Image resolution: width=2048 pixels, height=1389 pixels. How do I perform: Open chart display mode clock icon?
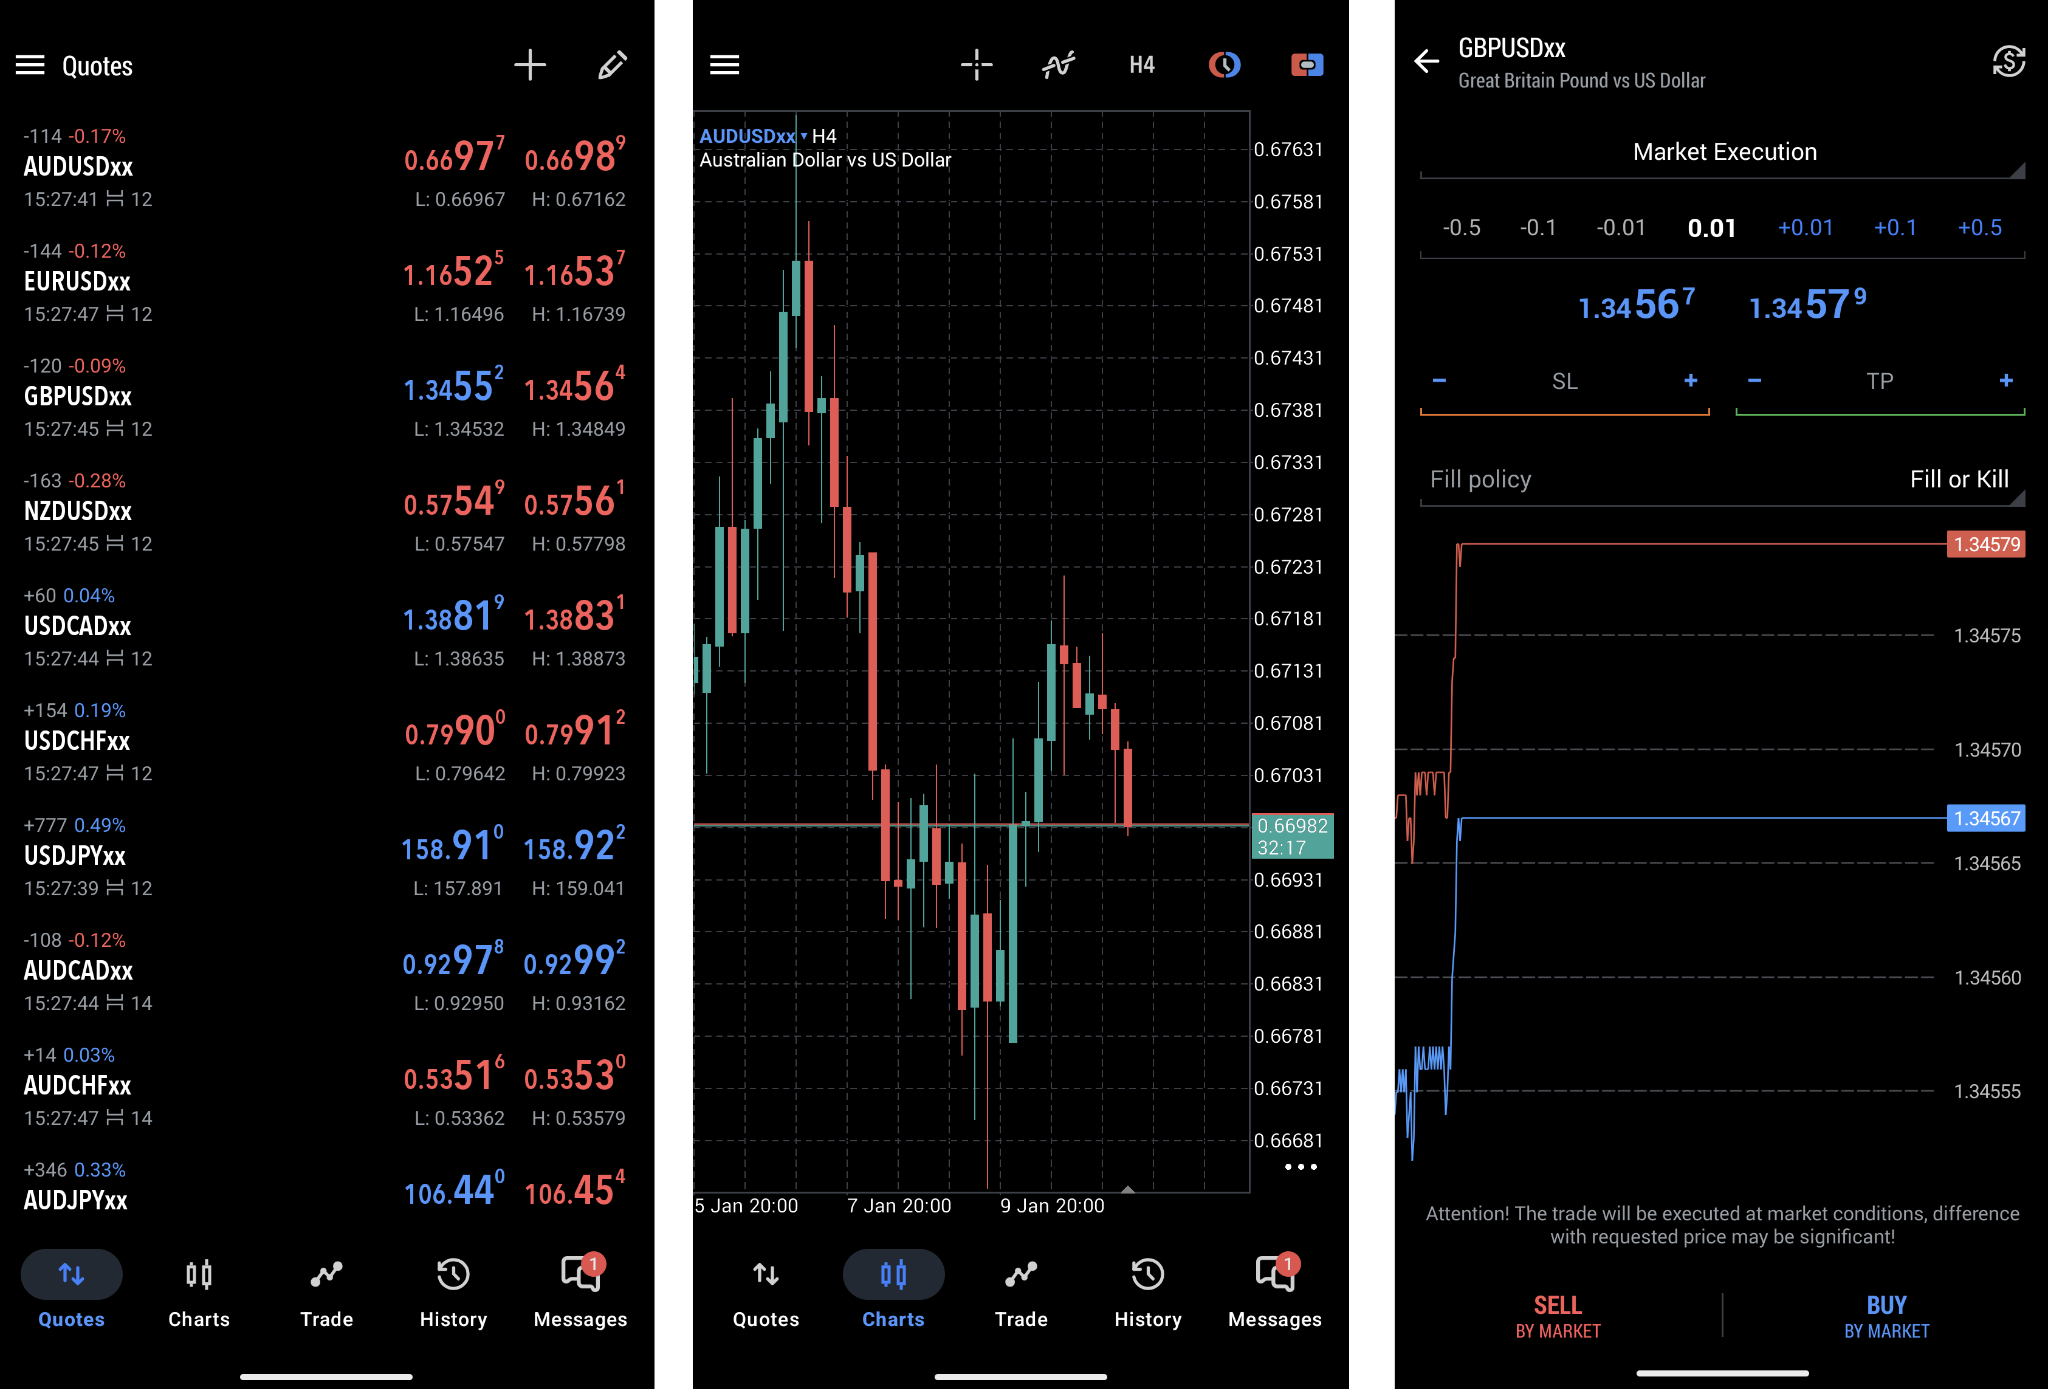[1224, 65]
